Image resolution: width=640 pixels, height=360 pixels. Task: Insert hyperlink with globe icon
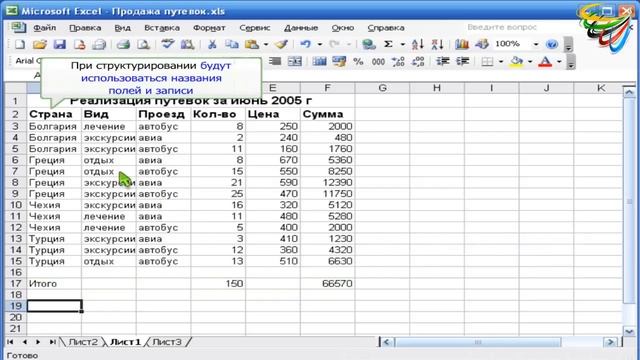tap(369, 44)
